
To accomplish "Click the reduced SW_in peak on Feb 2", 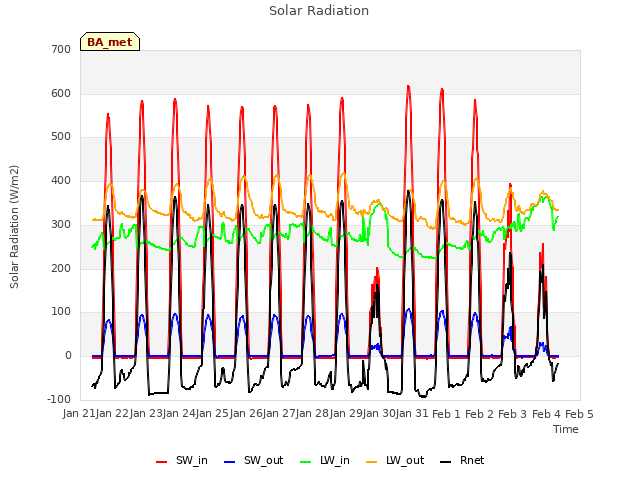I will point(510,184).
